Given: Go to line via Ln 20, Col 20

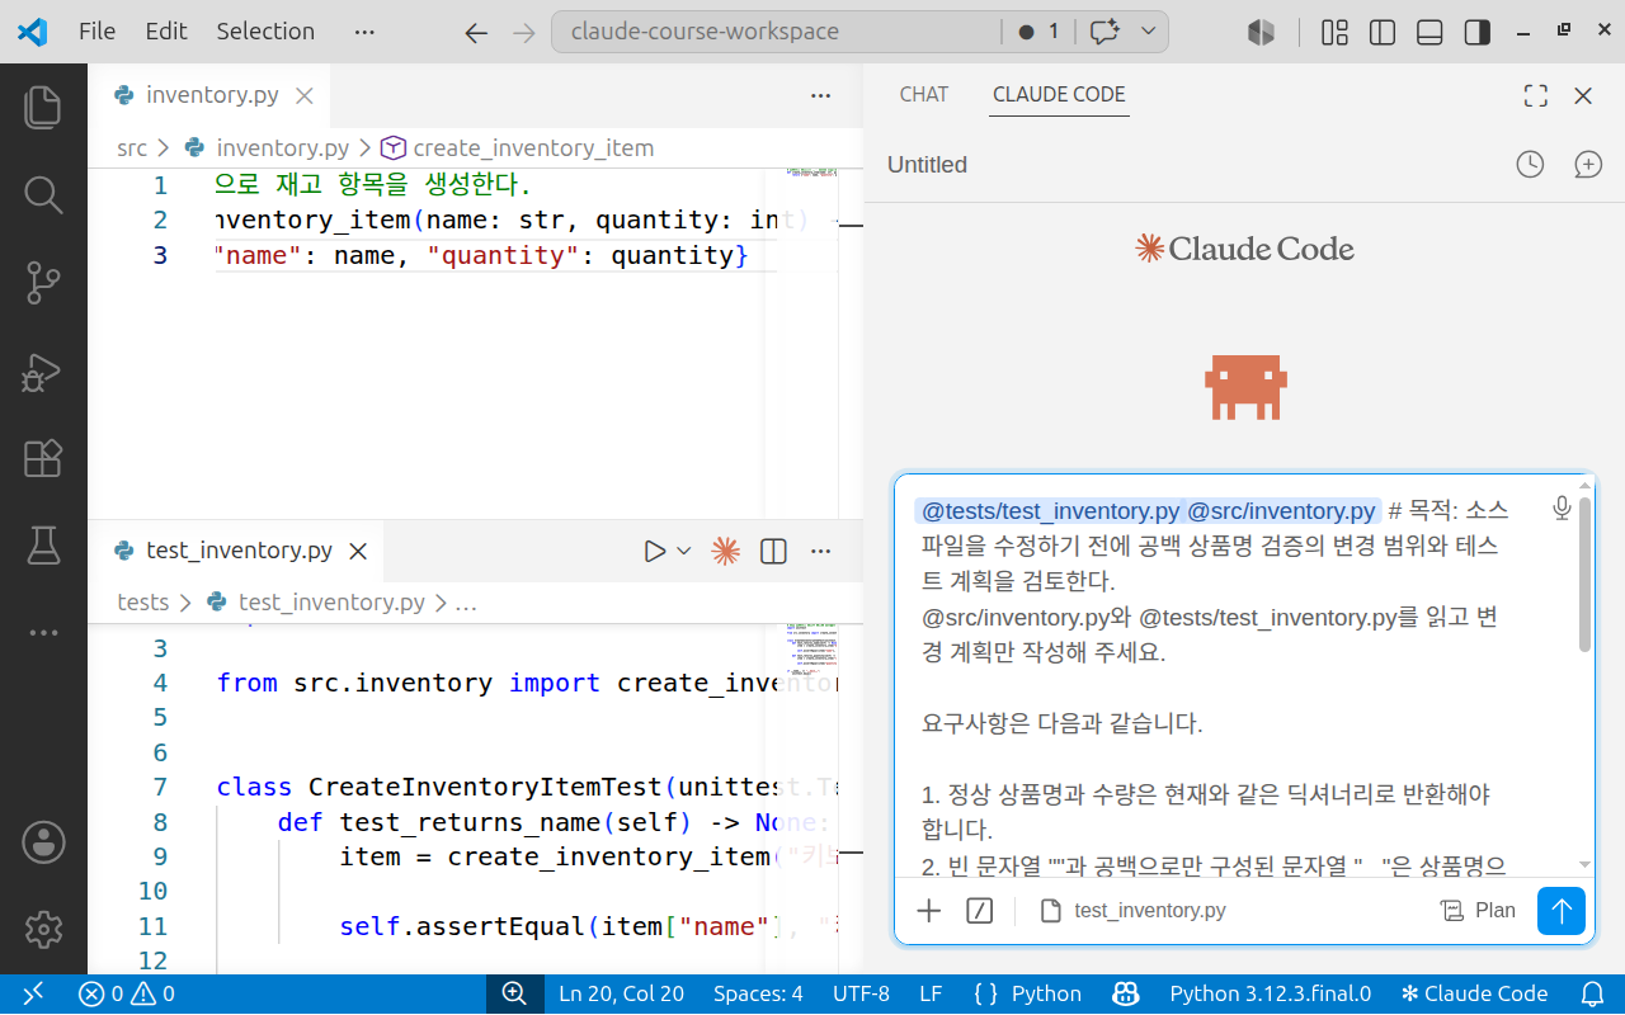Looking at the screenshot, I should click(621, 994).
